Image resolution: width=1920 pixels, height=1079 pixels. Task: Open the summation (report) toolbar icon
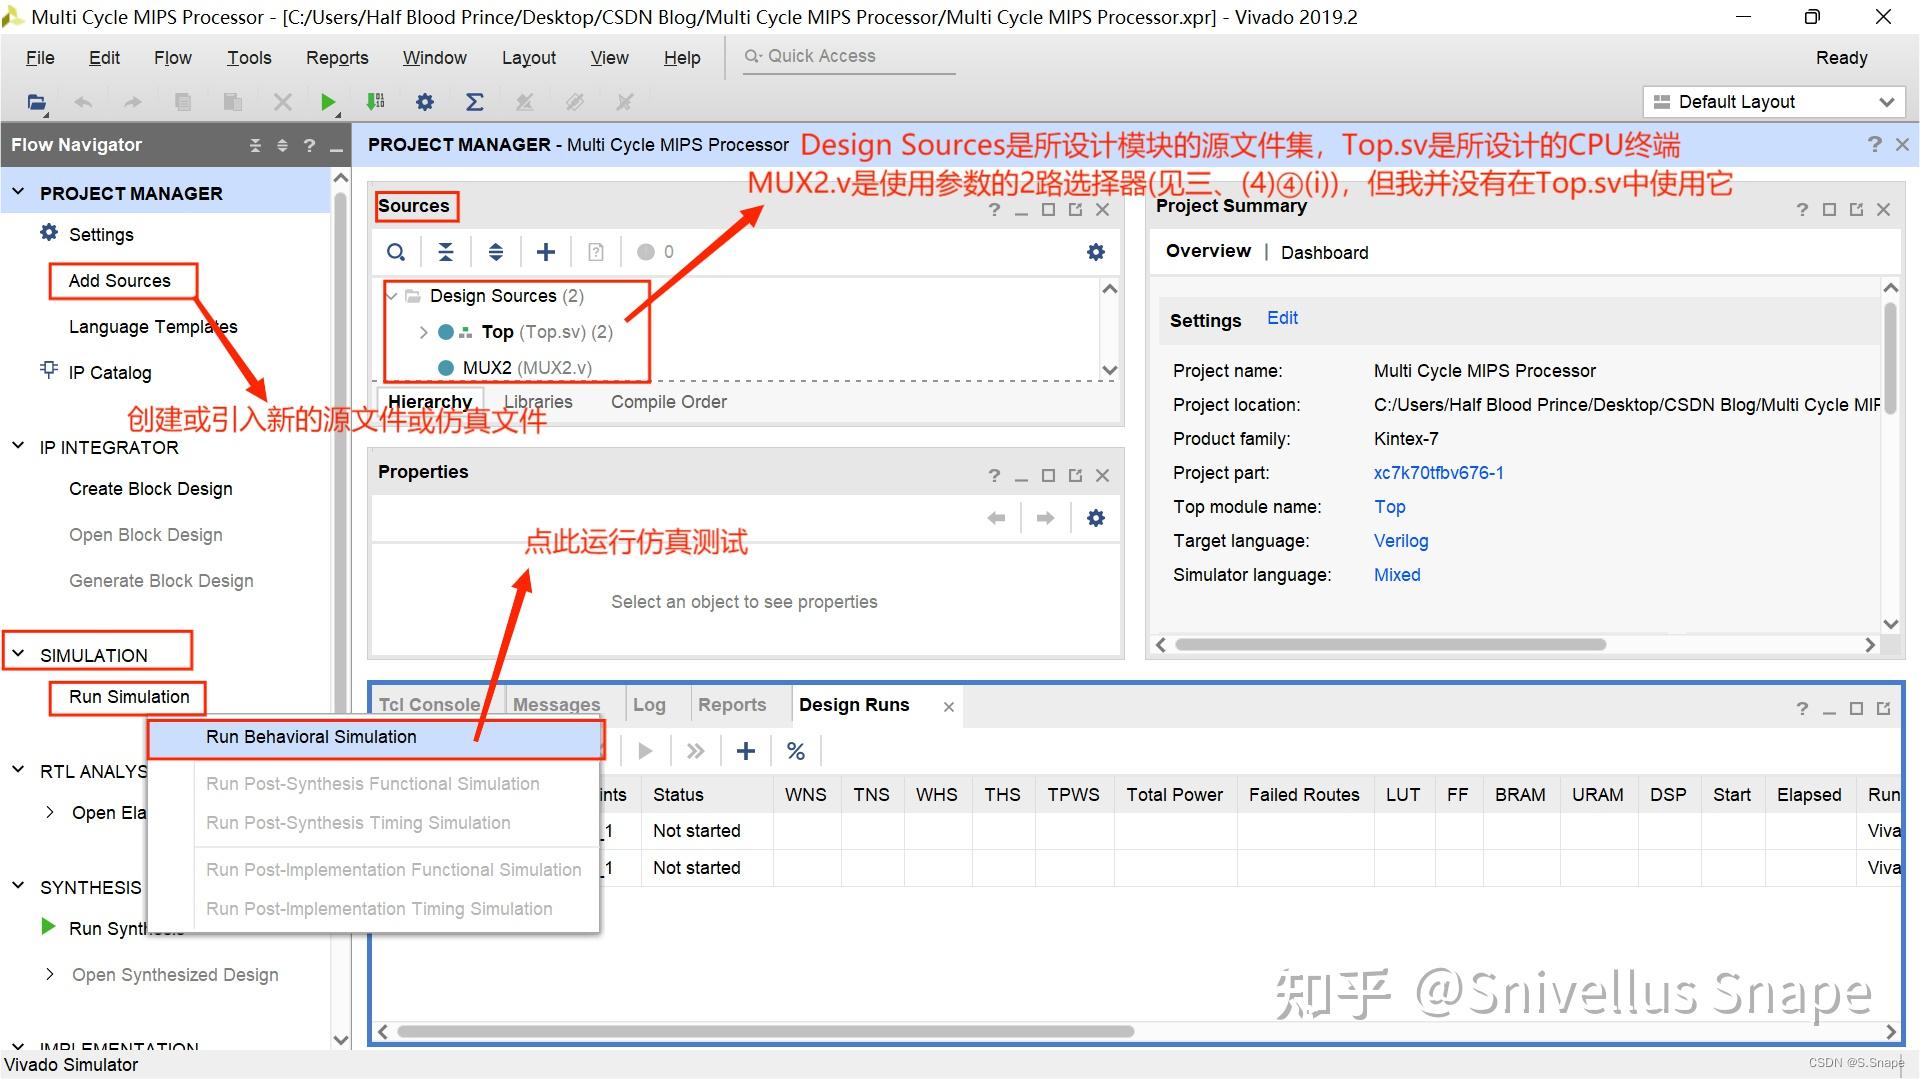(x=475, y=101)
